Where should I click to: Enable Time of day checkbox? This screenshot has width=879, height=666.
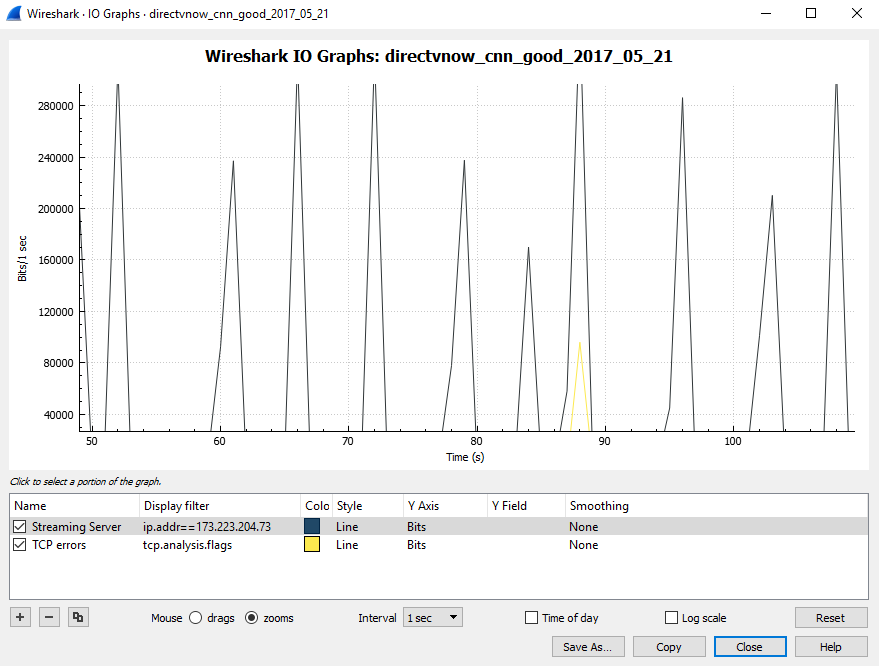pos(531,618)
